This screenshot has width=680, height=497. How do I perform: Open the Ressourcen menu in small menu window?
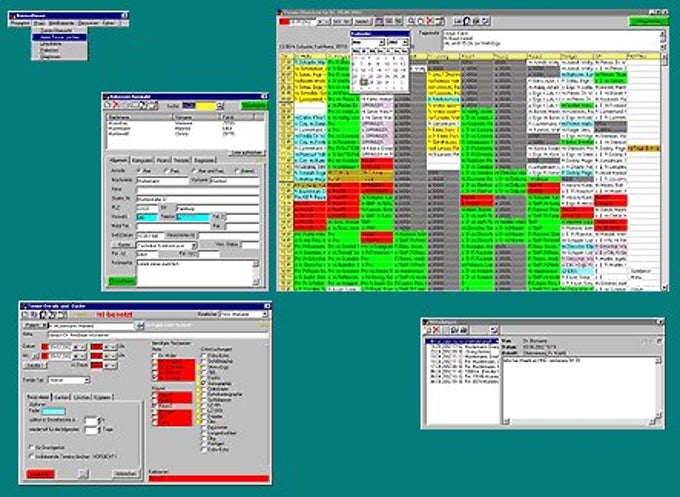pos(88,23)
